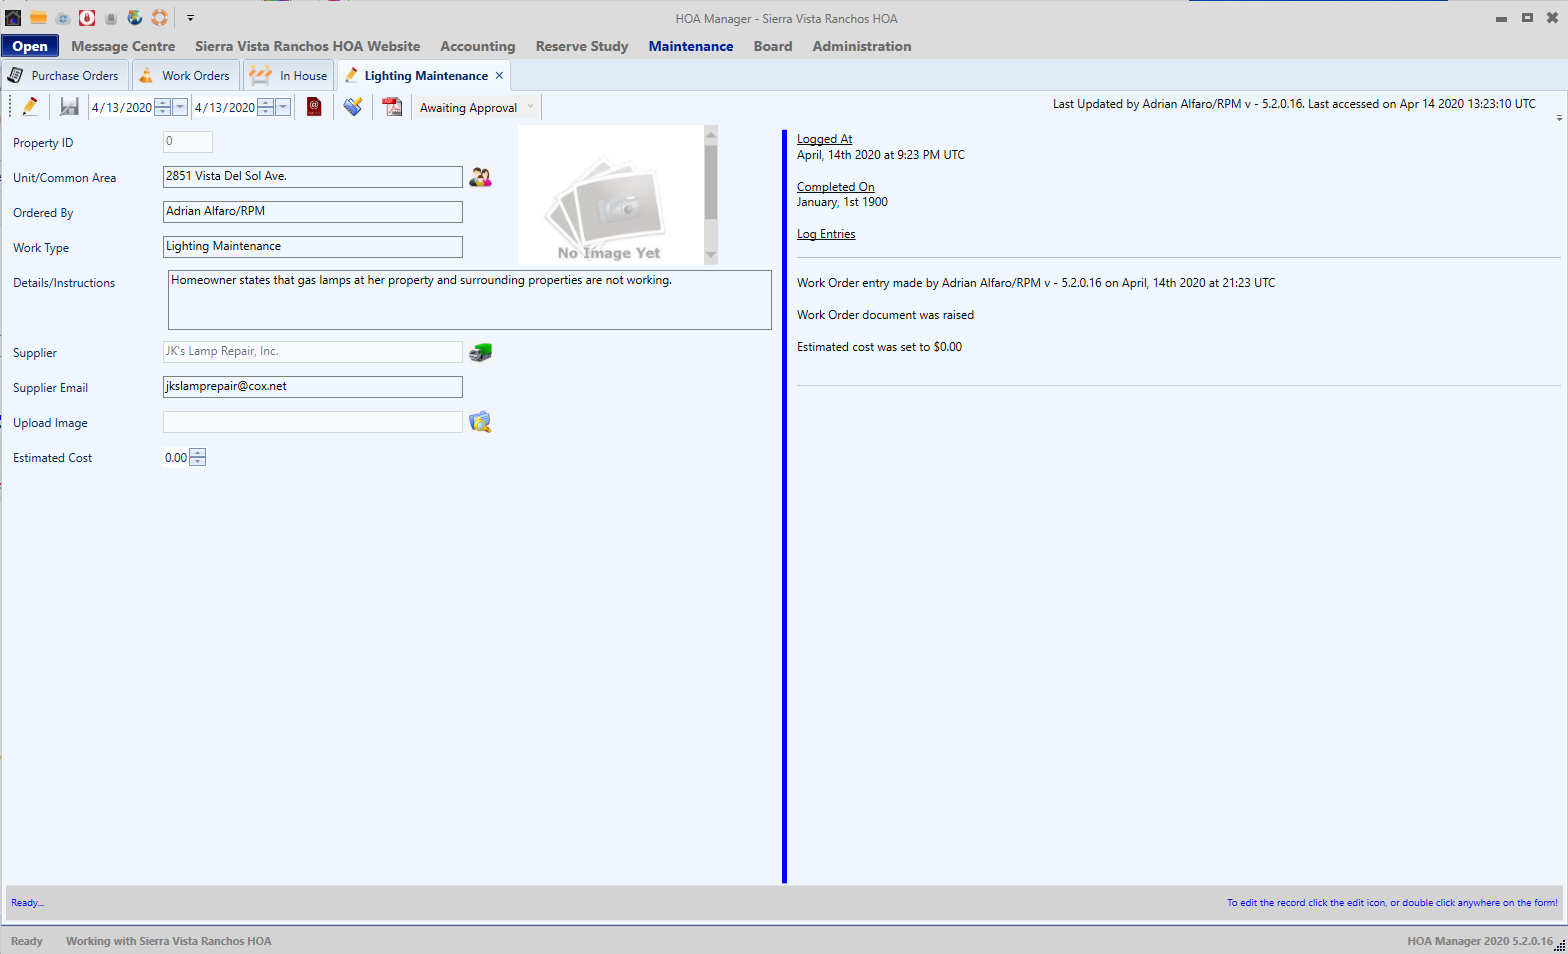
Task: Click the people icon beside Unit/Common Area
Action: (480, 177)
